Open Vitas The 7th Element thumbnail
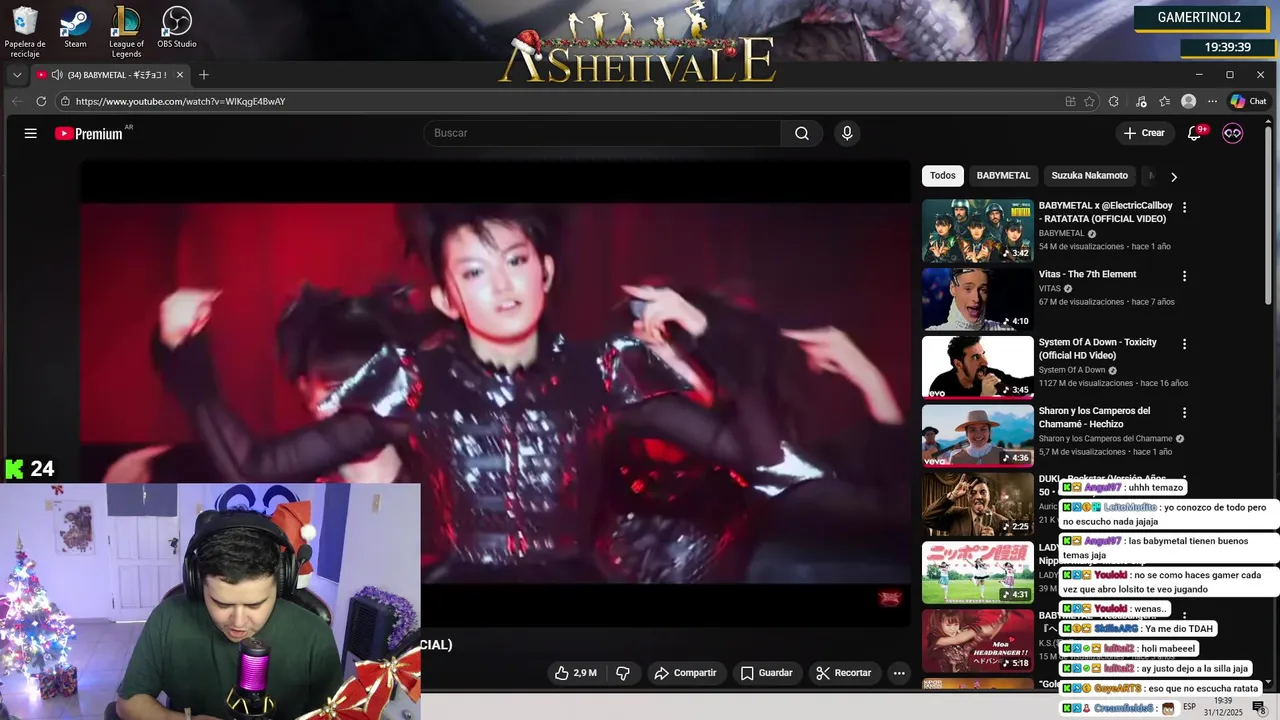The image size is (1280, 720). 977,299
